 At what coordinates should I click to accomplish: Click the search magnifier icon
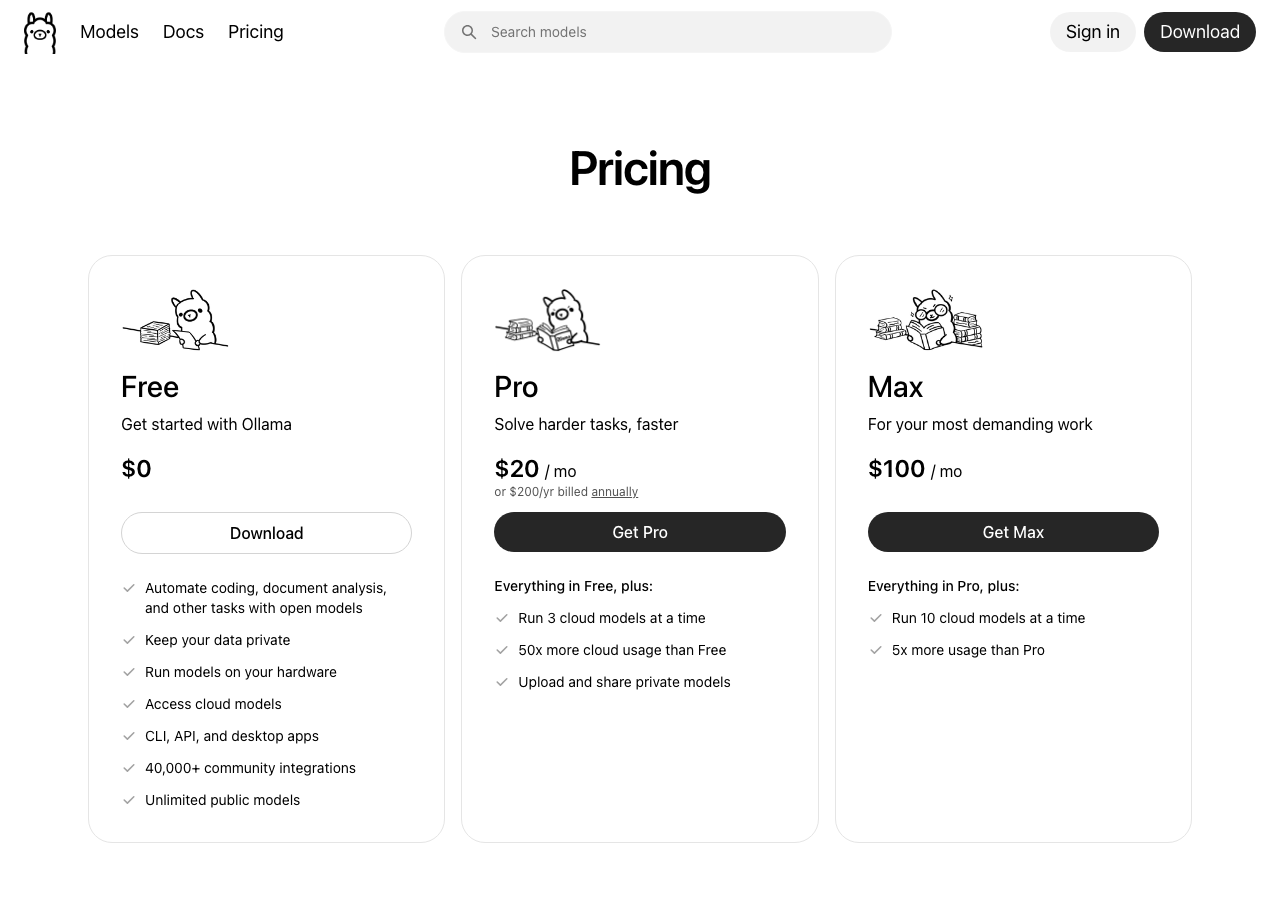pyautogui.click(x=469, y=32)
